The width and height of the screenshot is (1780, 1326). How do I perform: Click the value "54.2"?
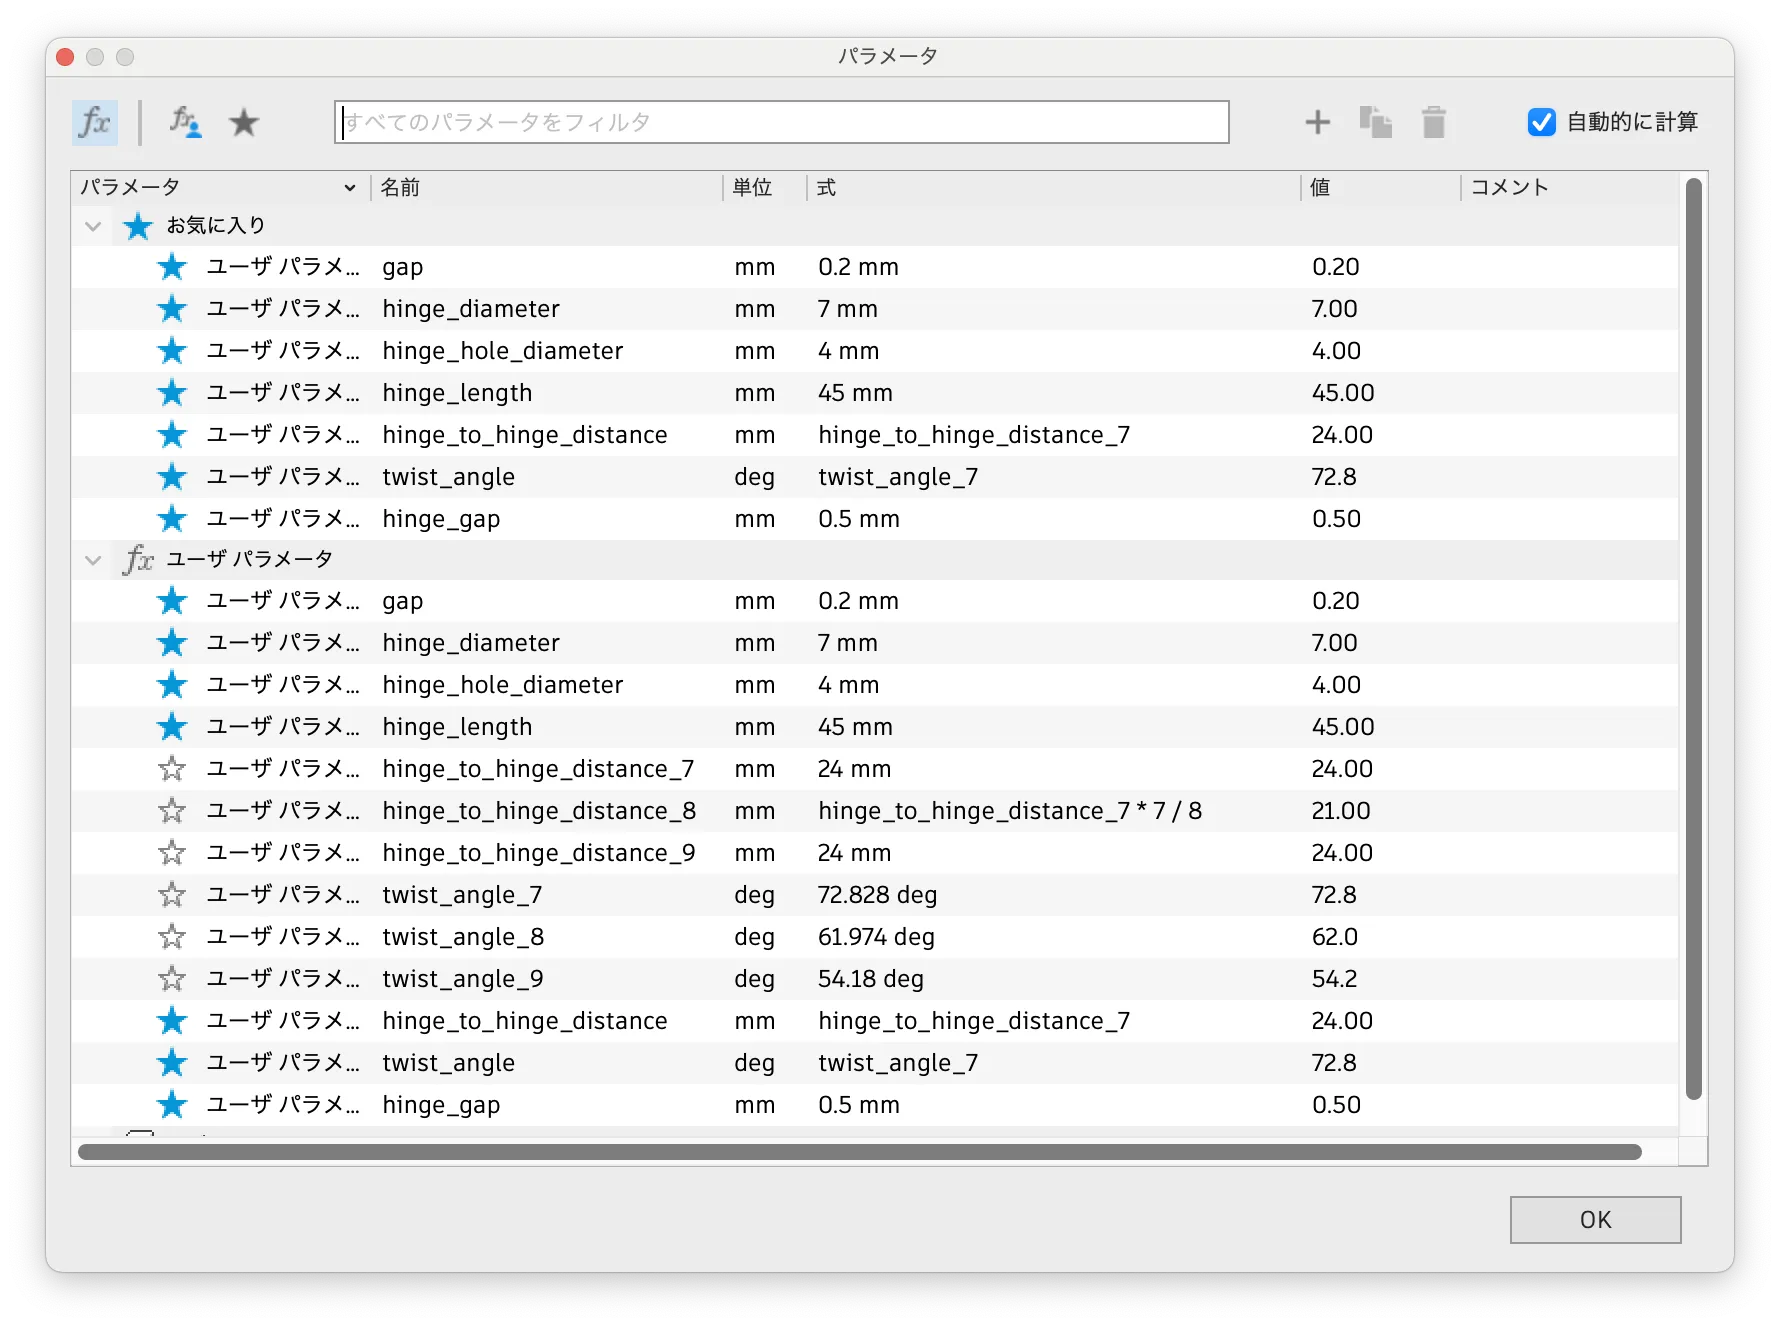click(1334, 979)
